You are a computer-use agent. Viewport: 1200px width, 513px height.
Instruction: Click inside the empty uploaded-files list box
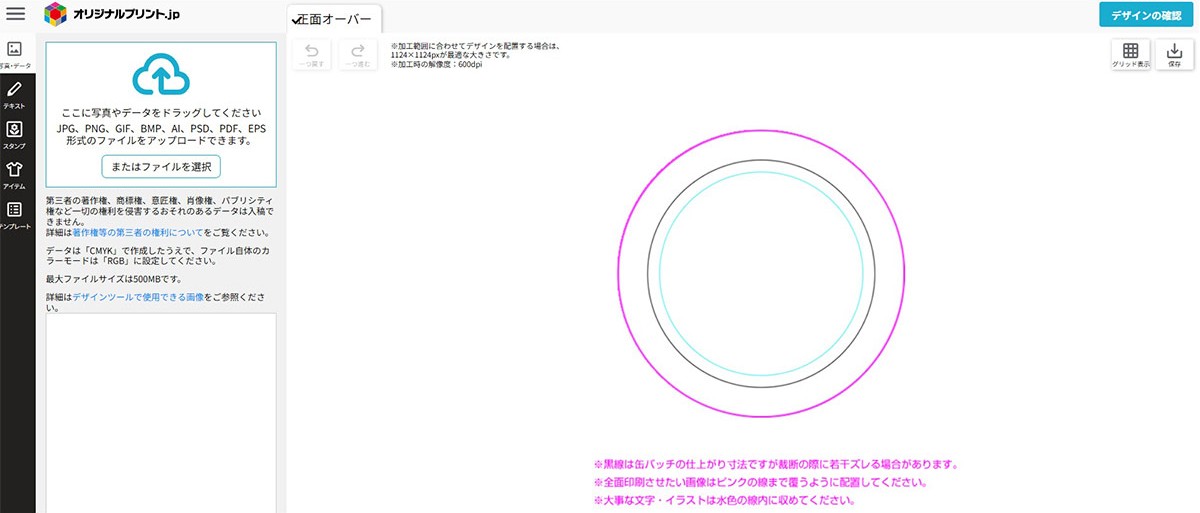point(161,410)
